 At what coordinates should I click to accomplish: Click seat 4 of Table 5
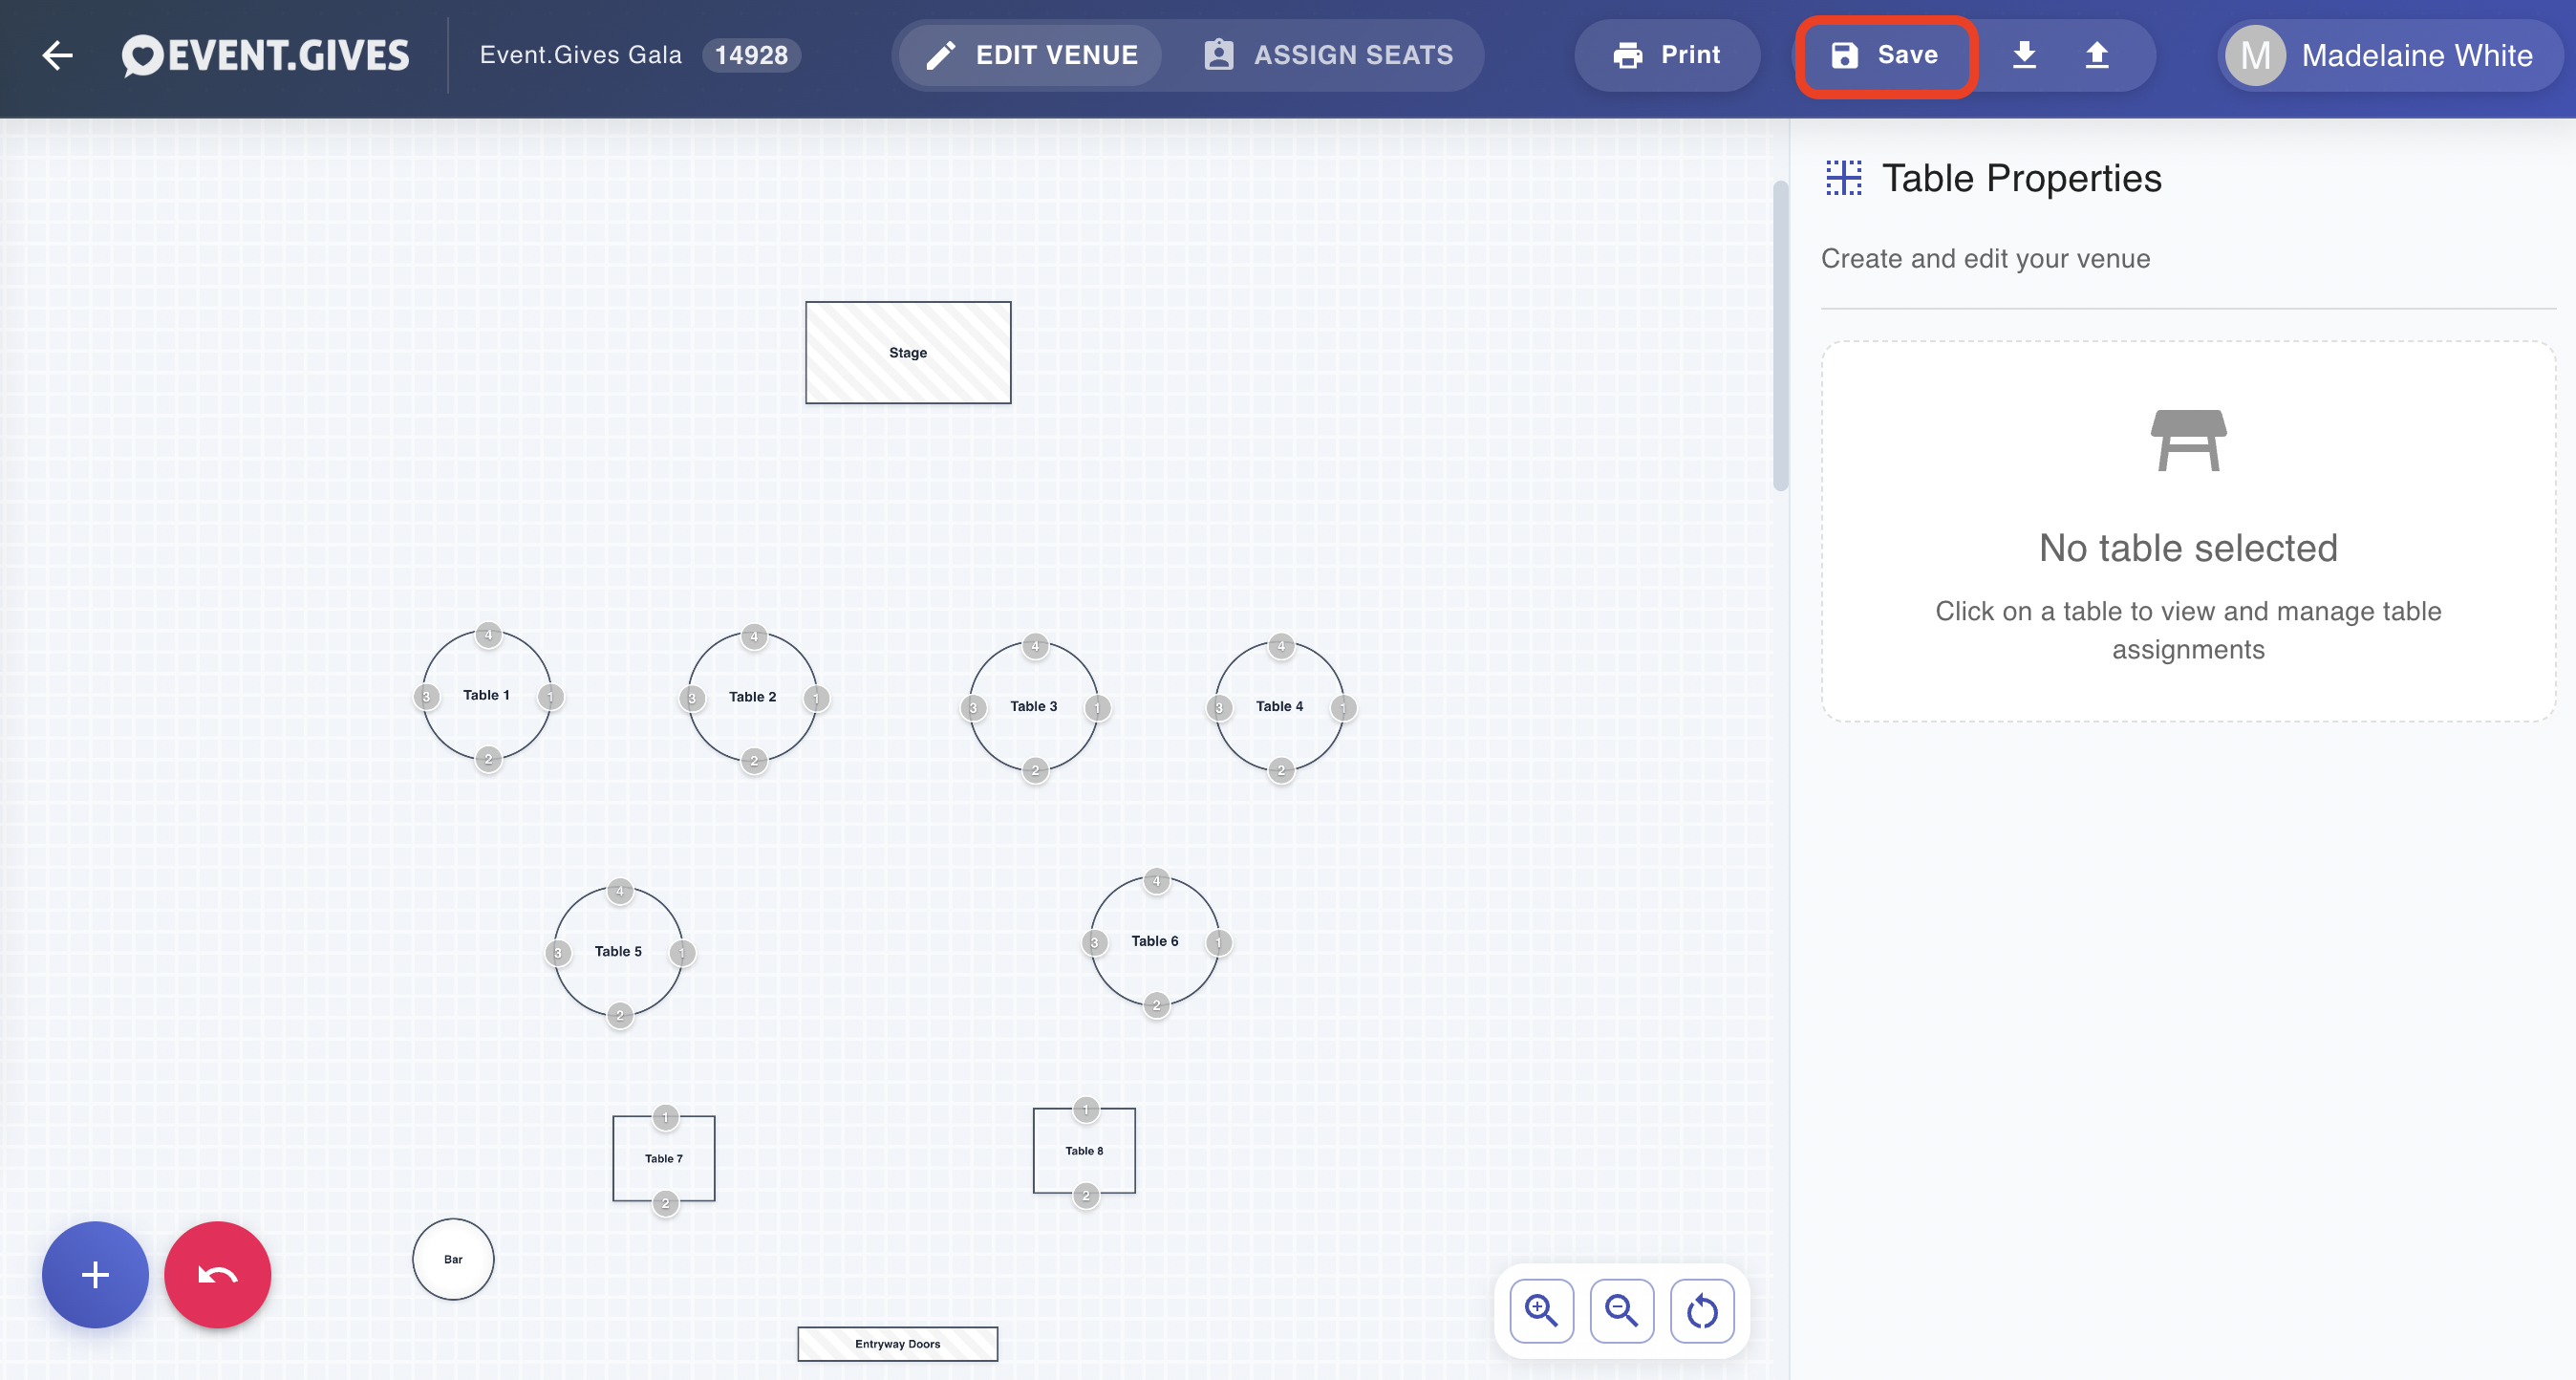[x=620, y=891]
